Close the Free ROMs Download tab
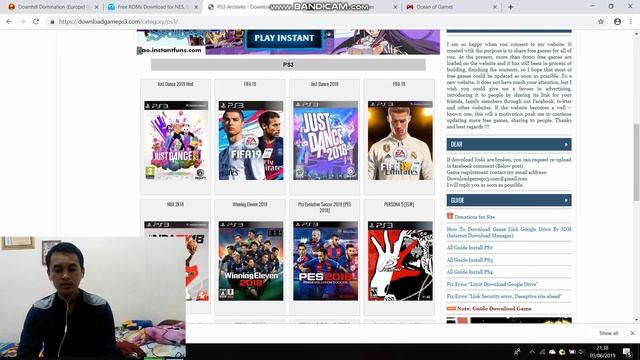 coord(196,7)
